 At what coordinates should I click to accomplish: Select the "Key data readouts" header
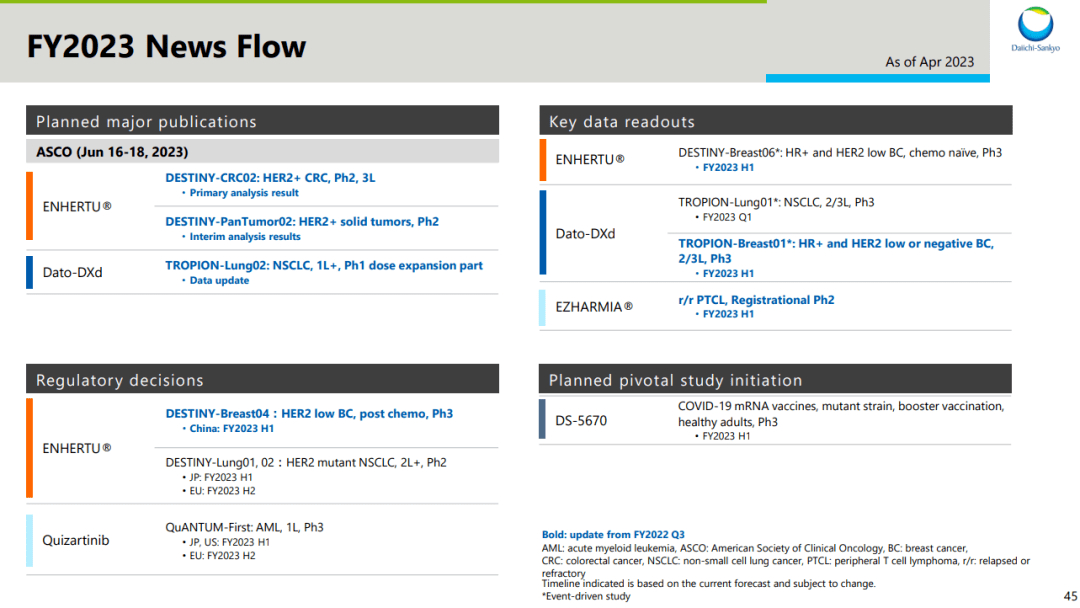click(x=621, y=122)
